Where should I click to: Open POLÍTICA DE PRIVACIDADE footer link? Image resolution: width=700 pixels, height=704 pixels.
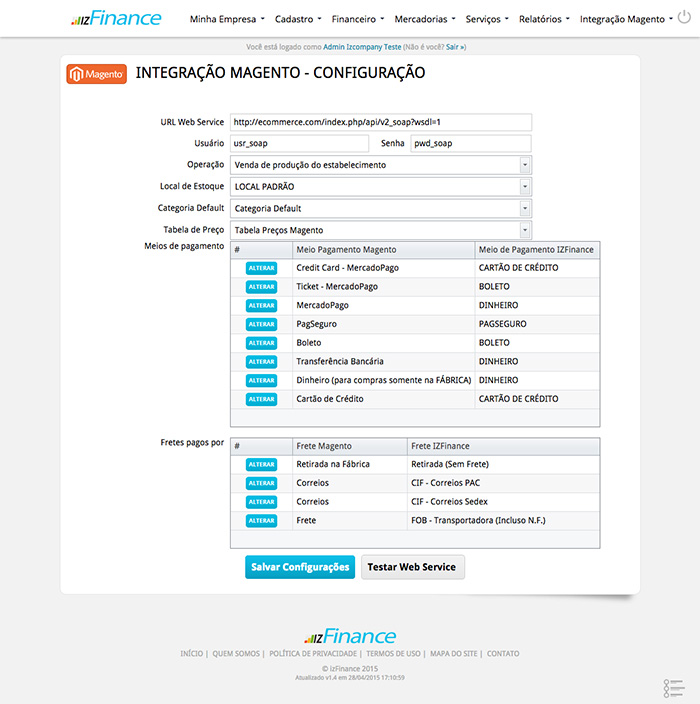313,654
